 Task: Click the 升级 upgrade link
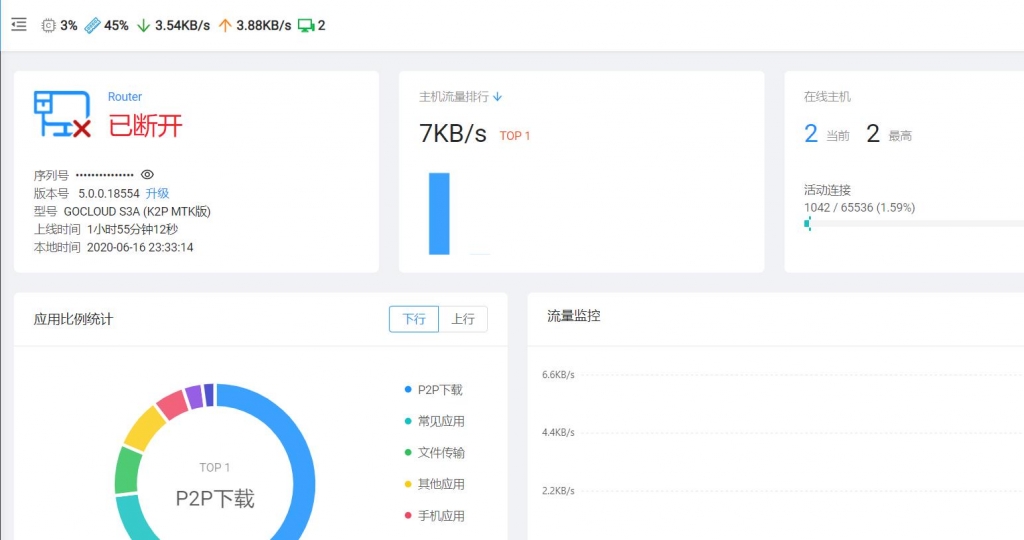pyautogui.click(x=157, y=193)
